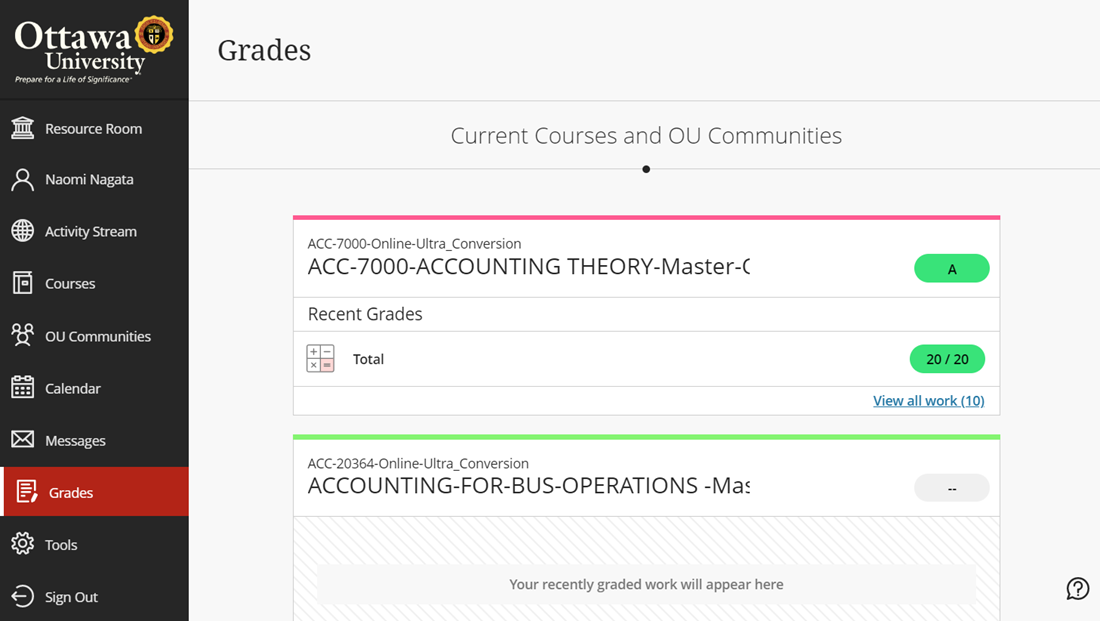Open the Naomi Nagata profile icon
Image resolution: width=1100 pixels, height=621 pixels.
pyautogui.click(x=22, y=180)
